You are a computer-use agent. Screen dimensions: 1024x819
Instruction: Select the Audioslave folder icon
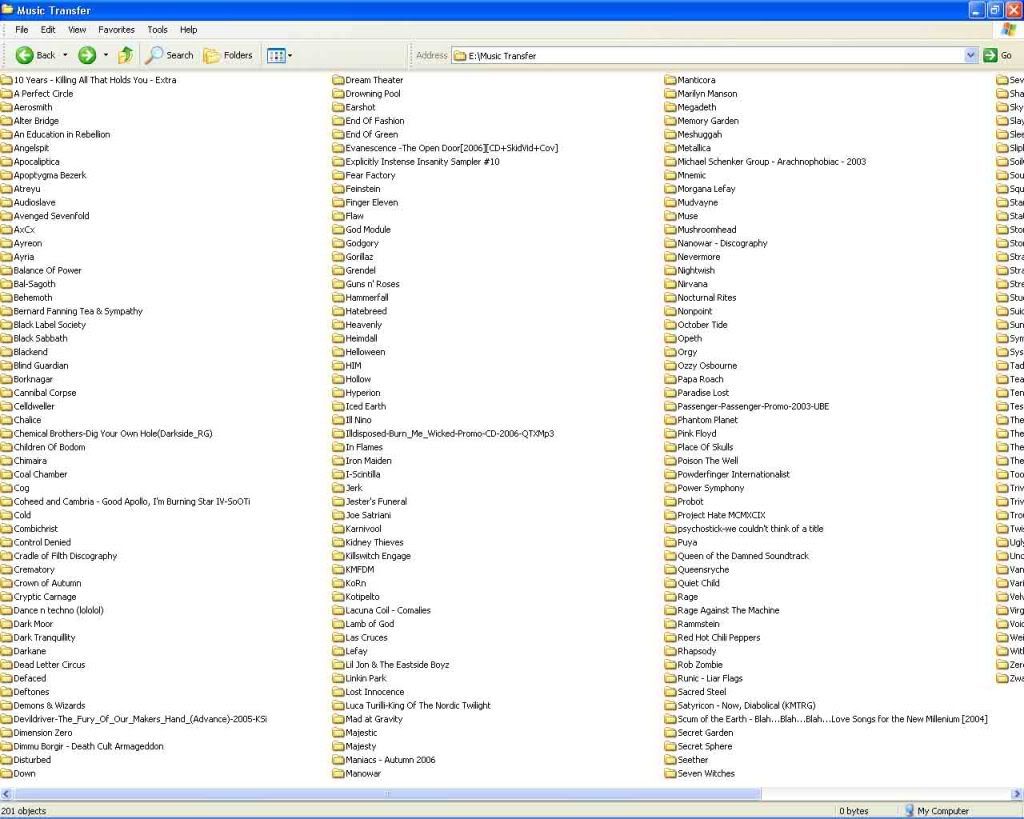[7, 202]
